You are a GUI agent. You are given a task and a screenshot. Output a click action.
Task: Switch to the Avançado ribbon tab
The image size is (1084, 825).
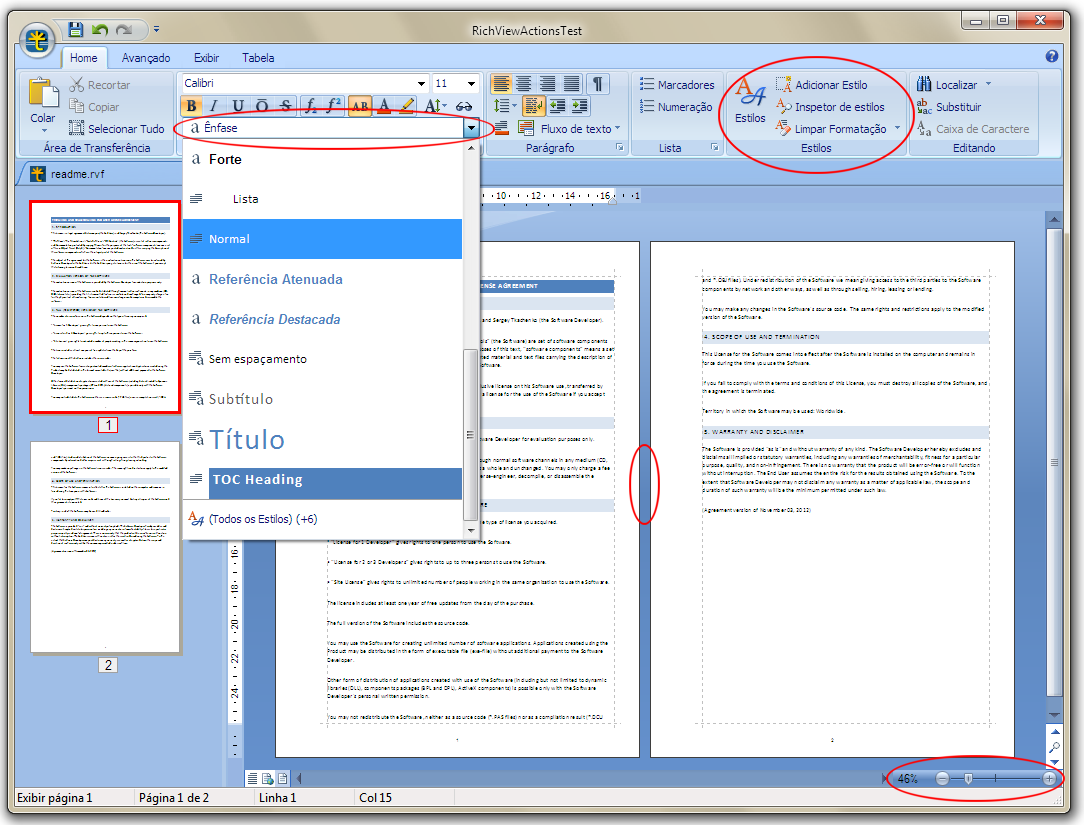pyautogui.click(x=146, y=58)
